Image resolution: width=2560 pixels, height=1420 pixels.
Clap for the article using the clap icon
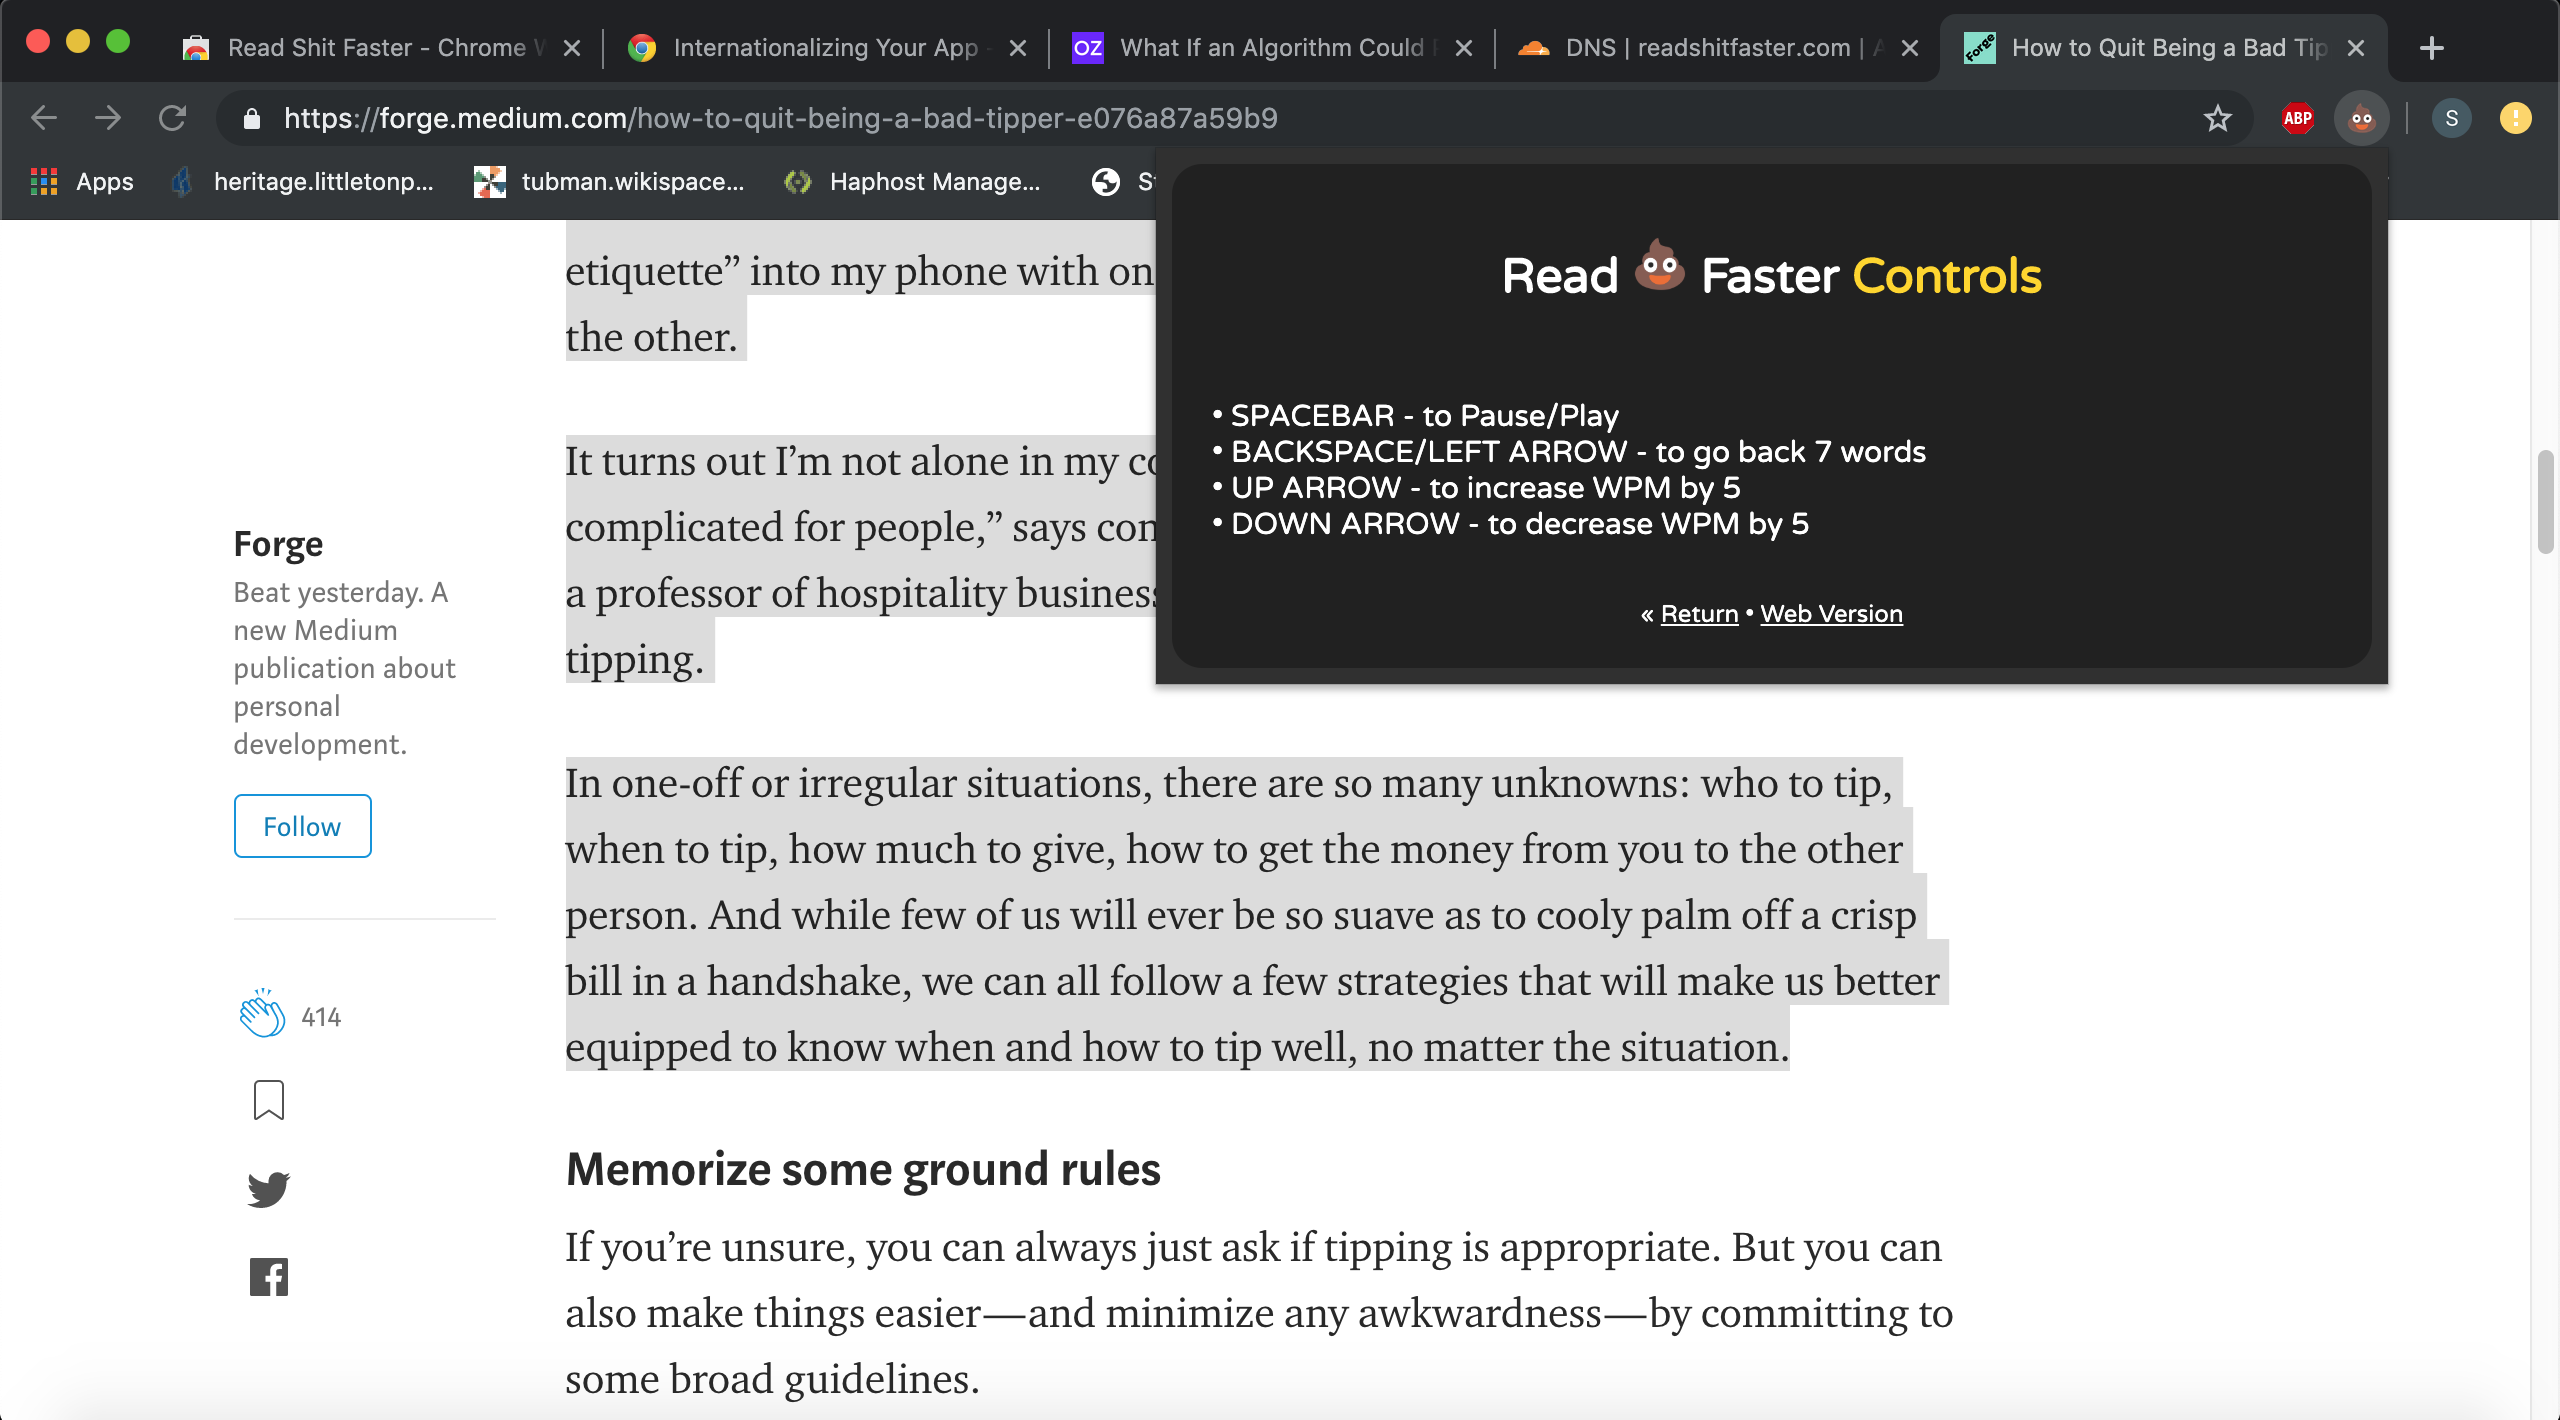[x=262, y=1013]
